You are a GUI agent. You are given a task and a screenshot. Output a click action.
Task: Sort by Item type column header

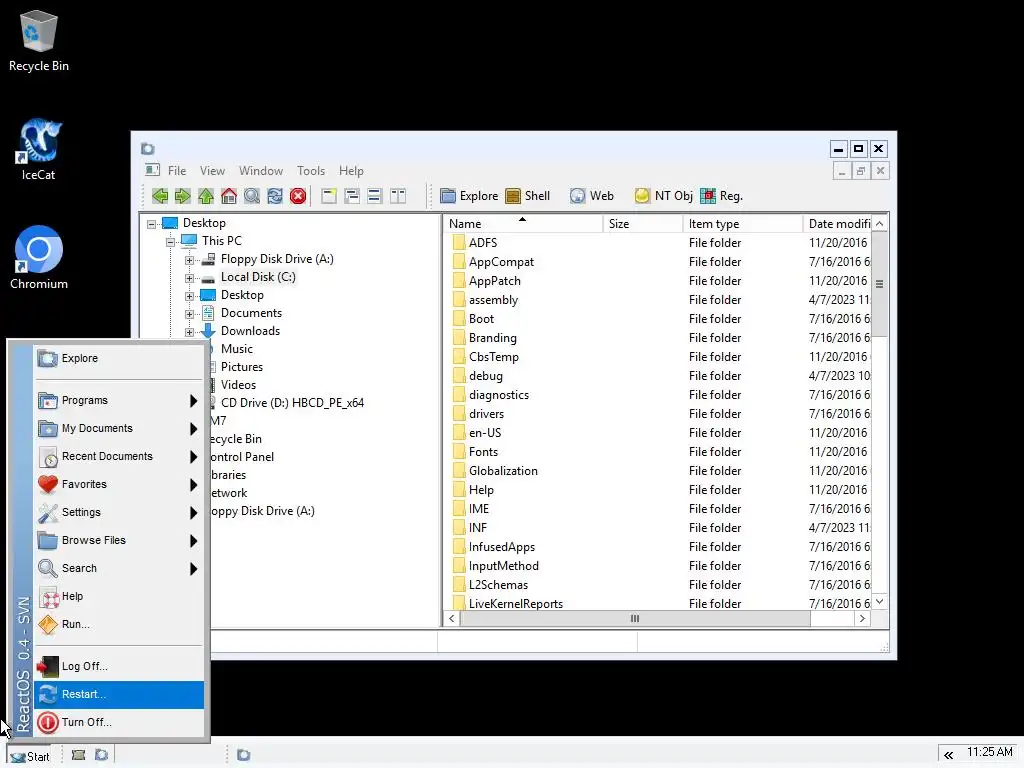tap(743, 223)
